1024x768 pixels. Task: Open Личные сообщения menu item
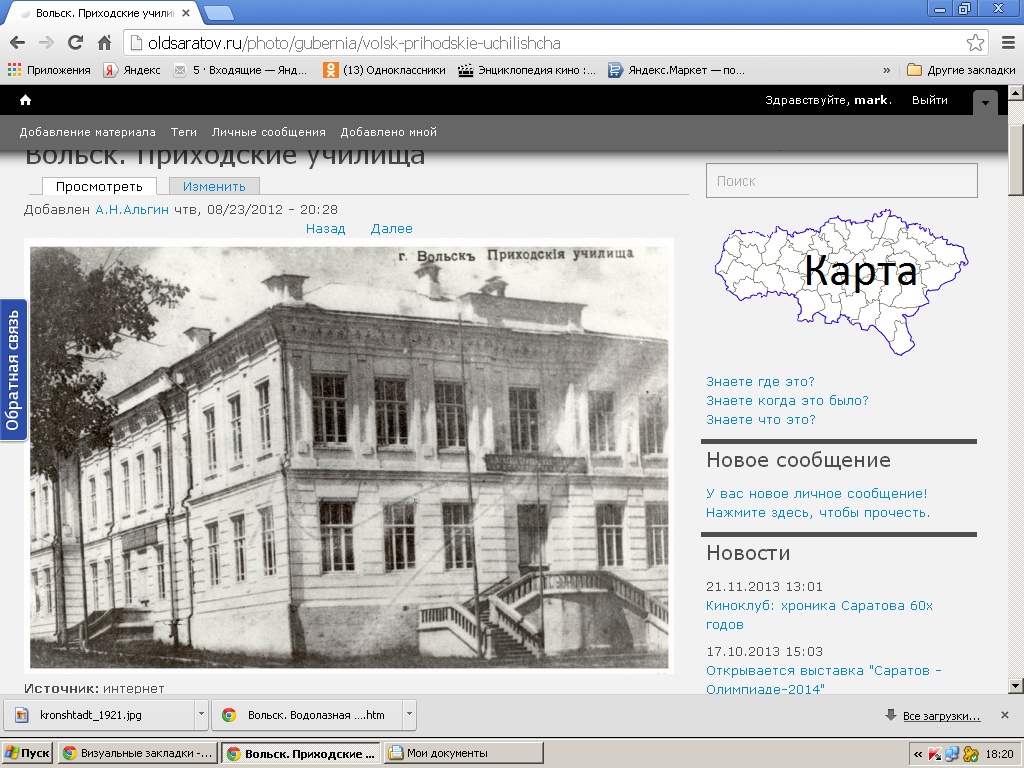pos(268,132)
